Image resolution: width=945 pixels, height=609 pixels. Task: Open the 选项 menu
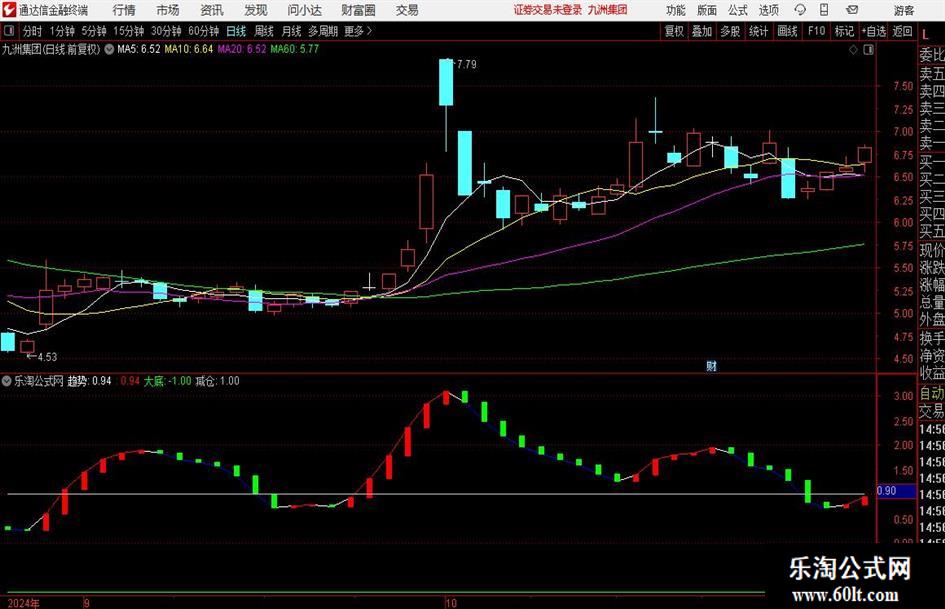(x=768, y=10)
